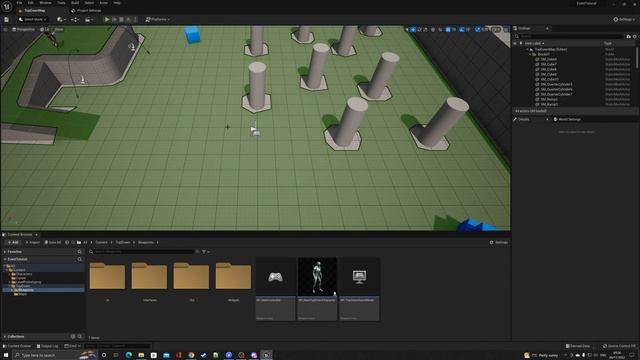
Task: Open Windows Start menu
Action: click(x=6, y=355)
